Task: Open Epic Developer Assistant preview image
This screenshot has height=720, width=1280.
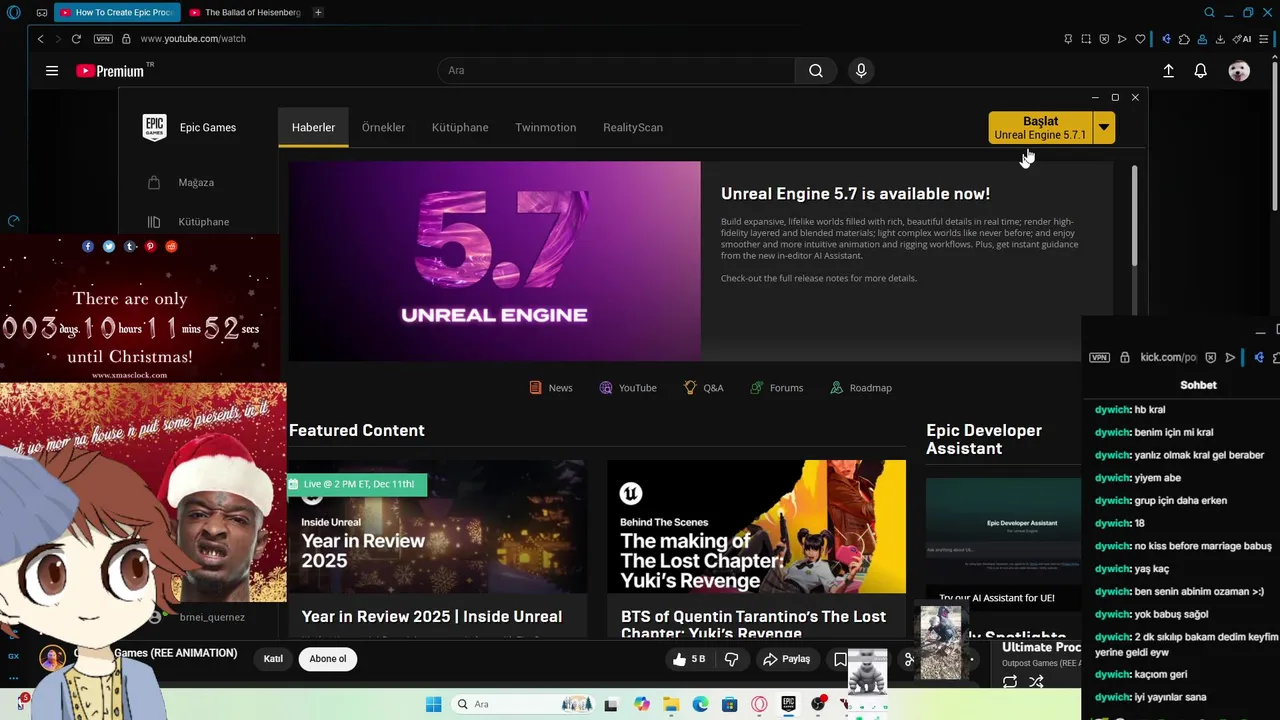Action: point(1003,530)
